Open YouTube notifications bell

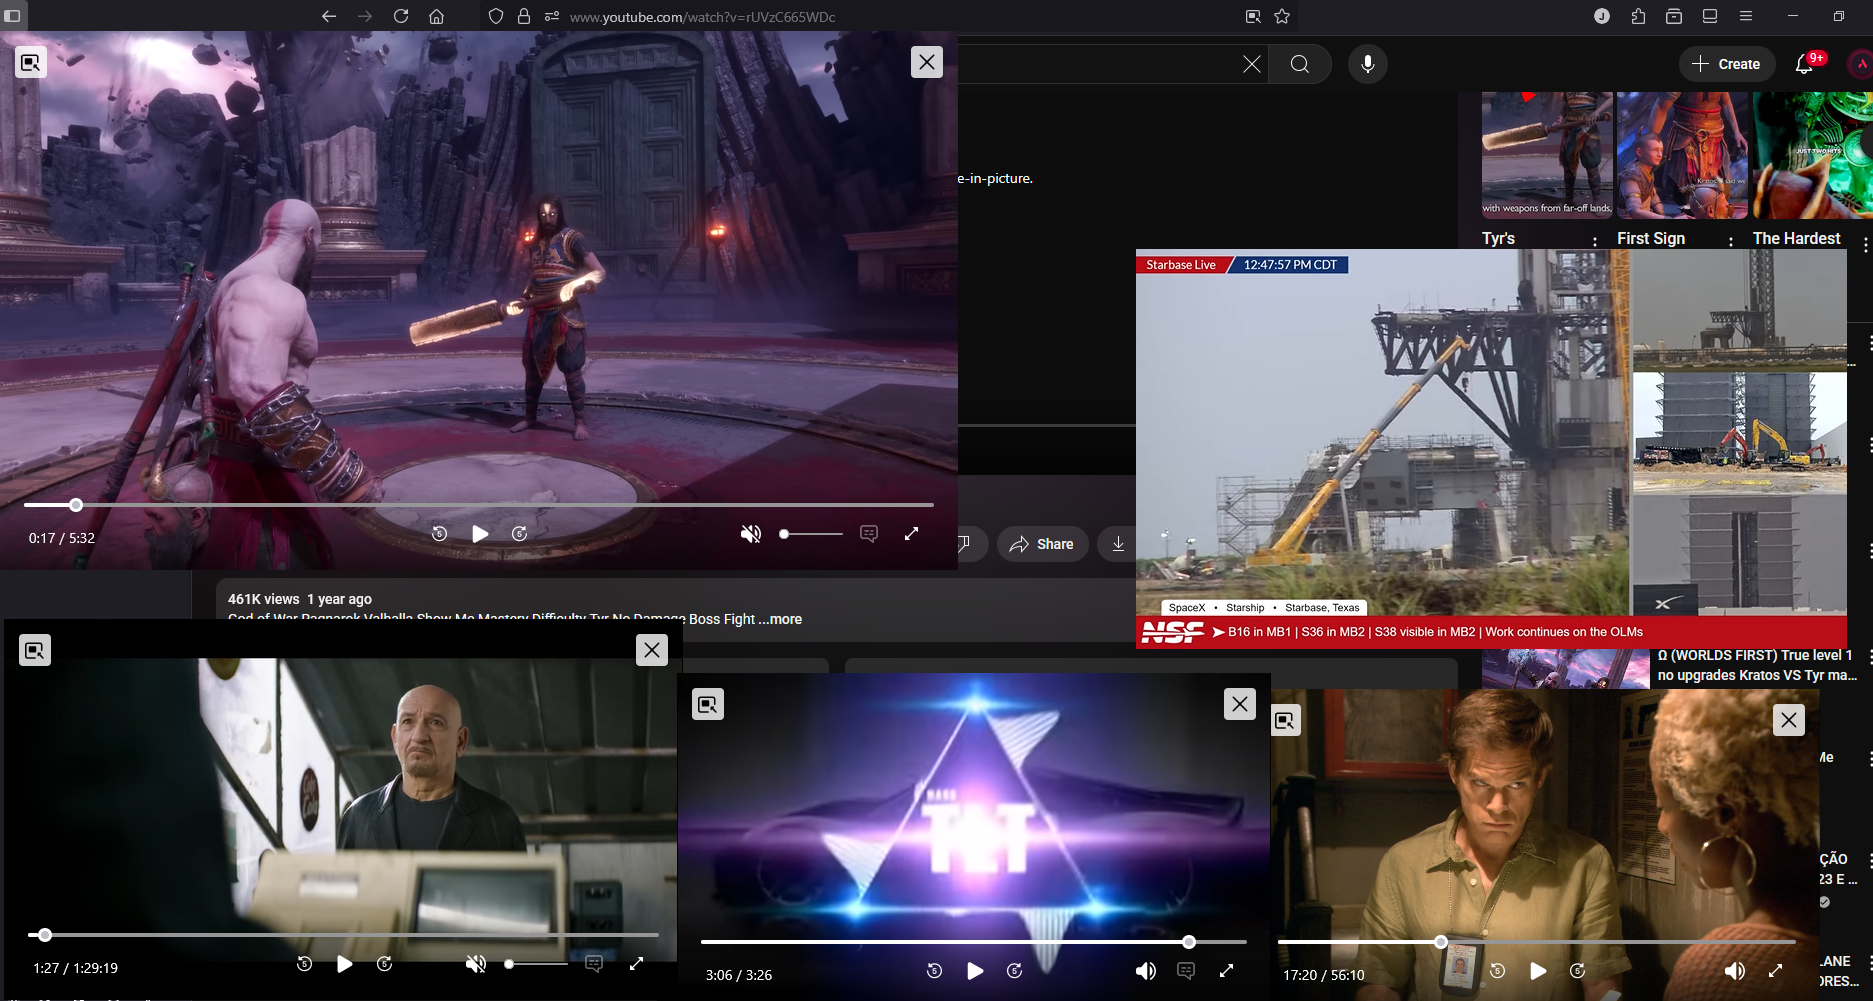click(1804, 64)
